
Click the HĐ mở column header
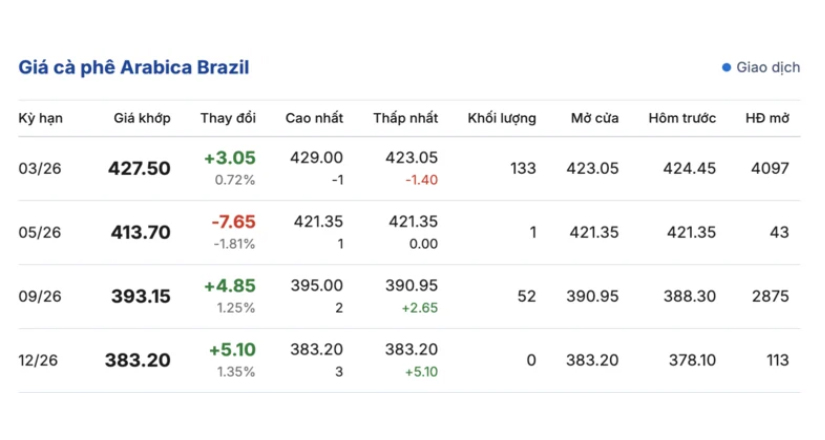pyautogui.click(x=767, y=118)
